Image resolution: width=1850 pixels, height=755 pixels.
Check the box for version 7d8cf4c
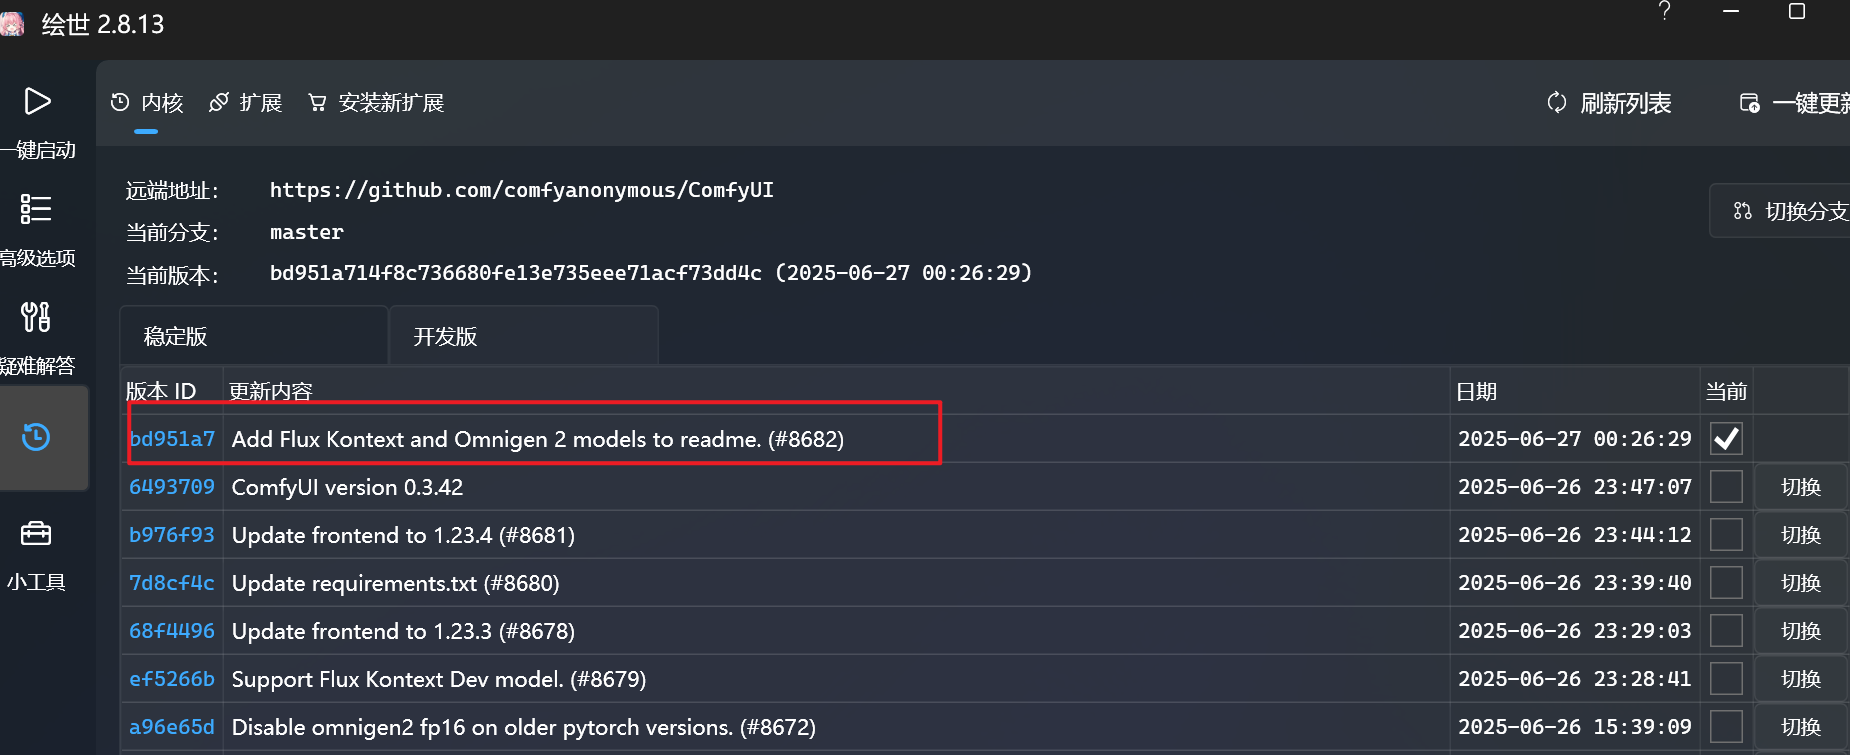pos(1726,583)
